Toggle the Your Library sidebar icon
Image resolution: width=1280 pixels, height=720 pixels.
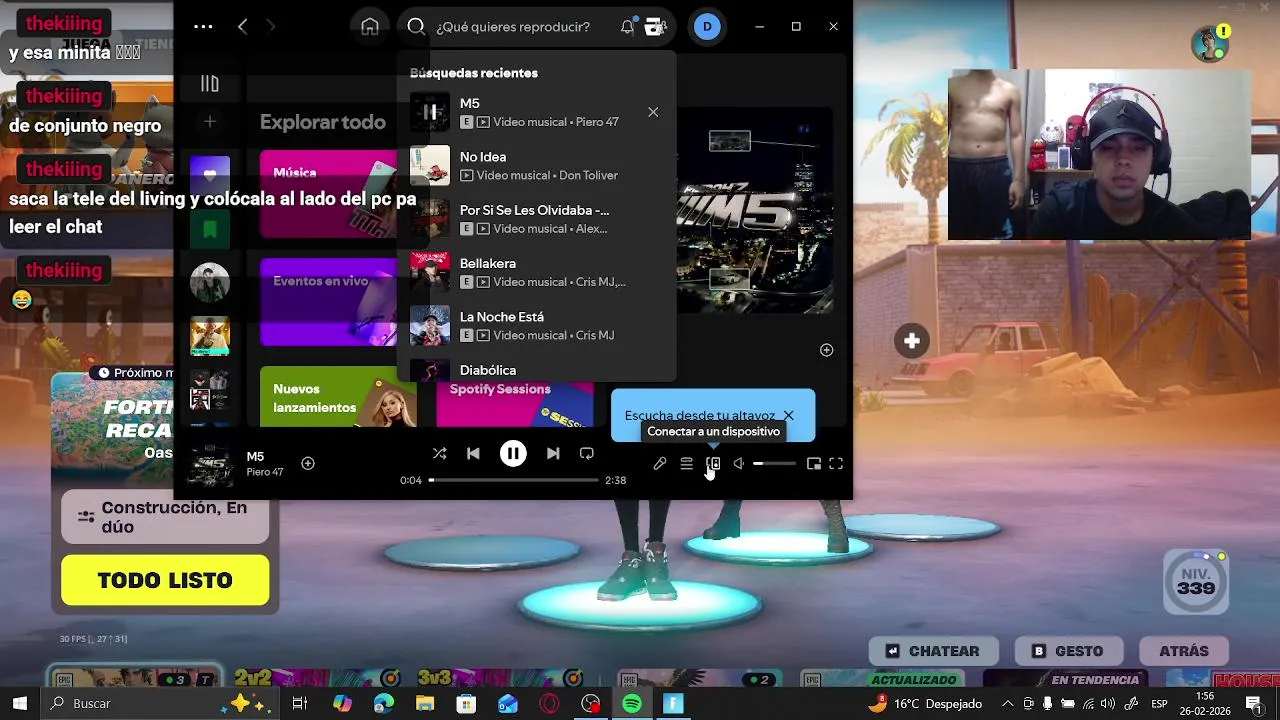pos(210,84)
